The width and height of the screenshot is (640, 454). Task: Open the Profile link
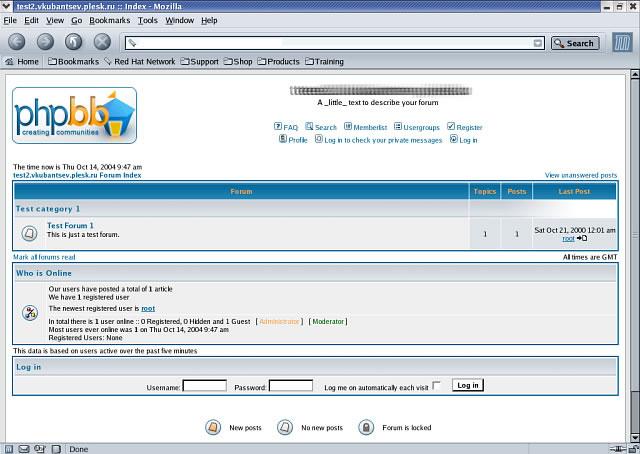[x=293, y=140]
